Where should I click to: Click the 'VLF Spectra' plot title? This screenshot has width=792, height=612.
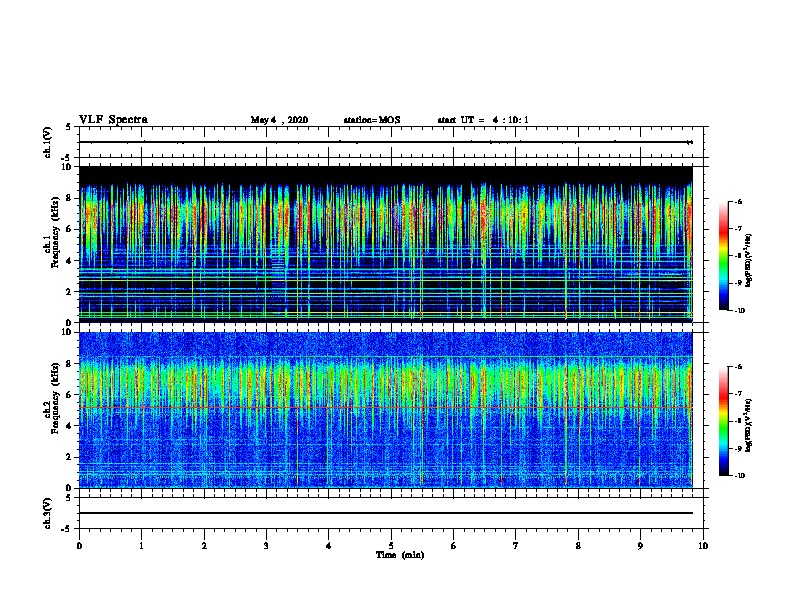[113, 120]
